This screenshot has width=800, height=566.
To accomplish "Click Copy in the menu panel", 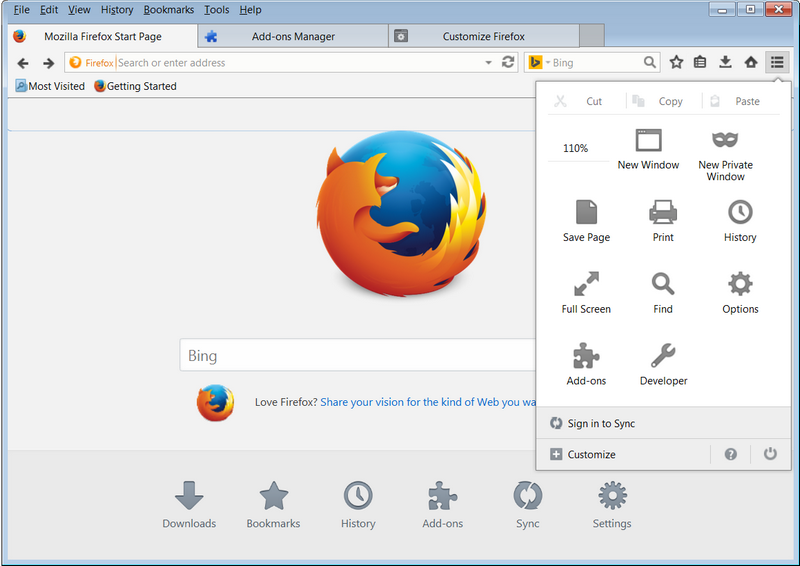I will 663,101.
